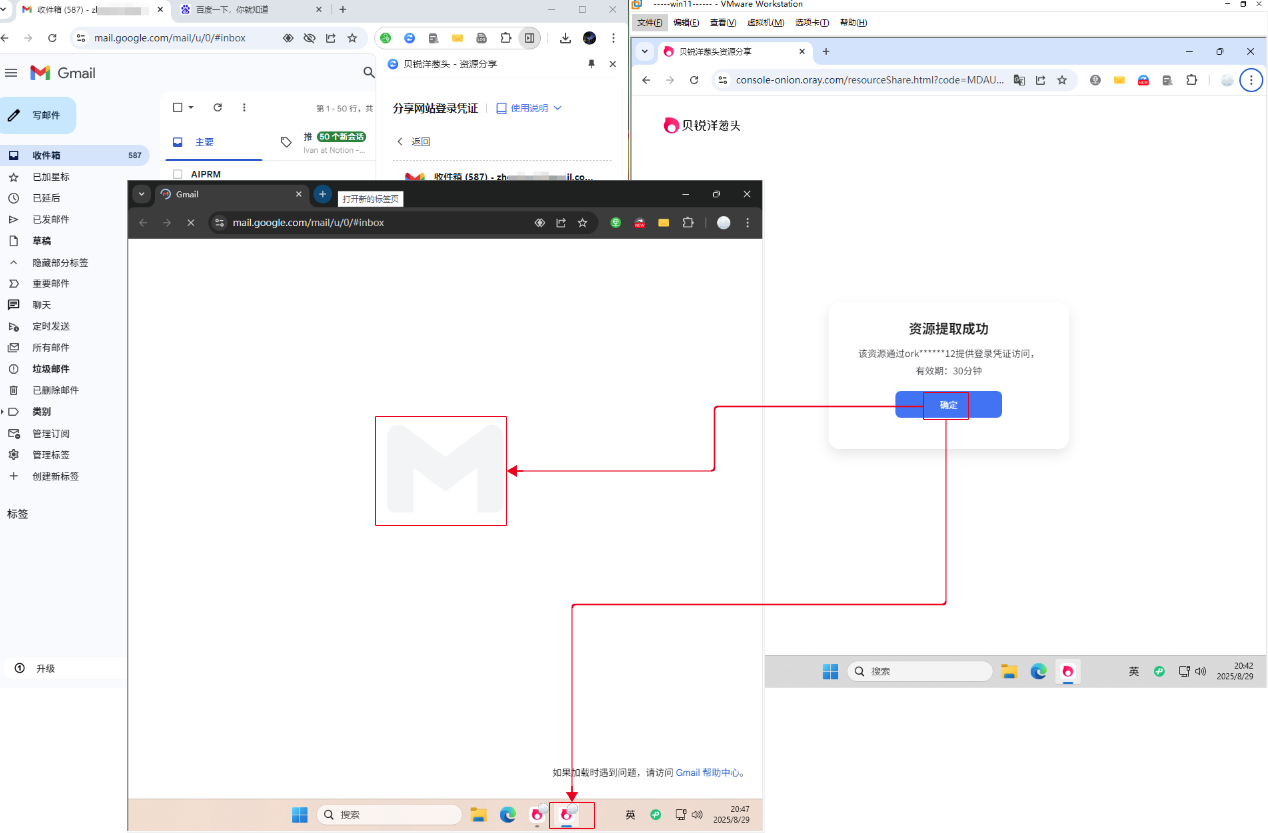Open extensions puzzle icon in light Chrome
1268x833 pixels.
506,38
